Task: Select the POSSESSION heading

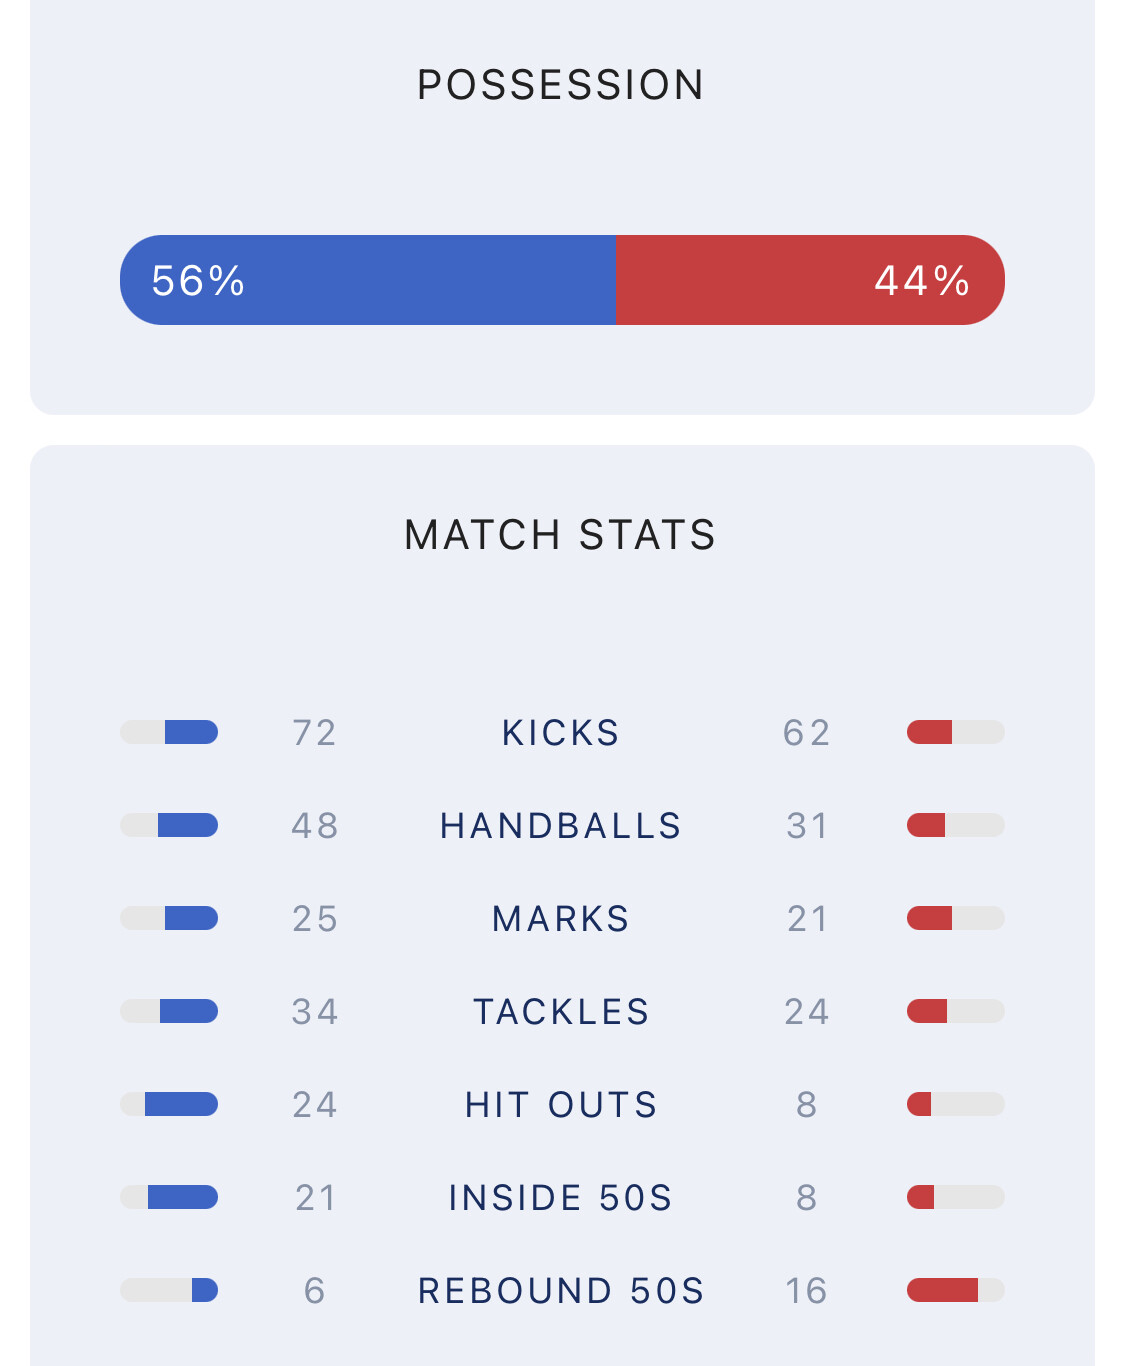Action: click(561, 85)
